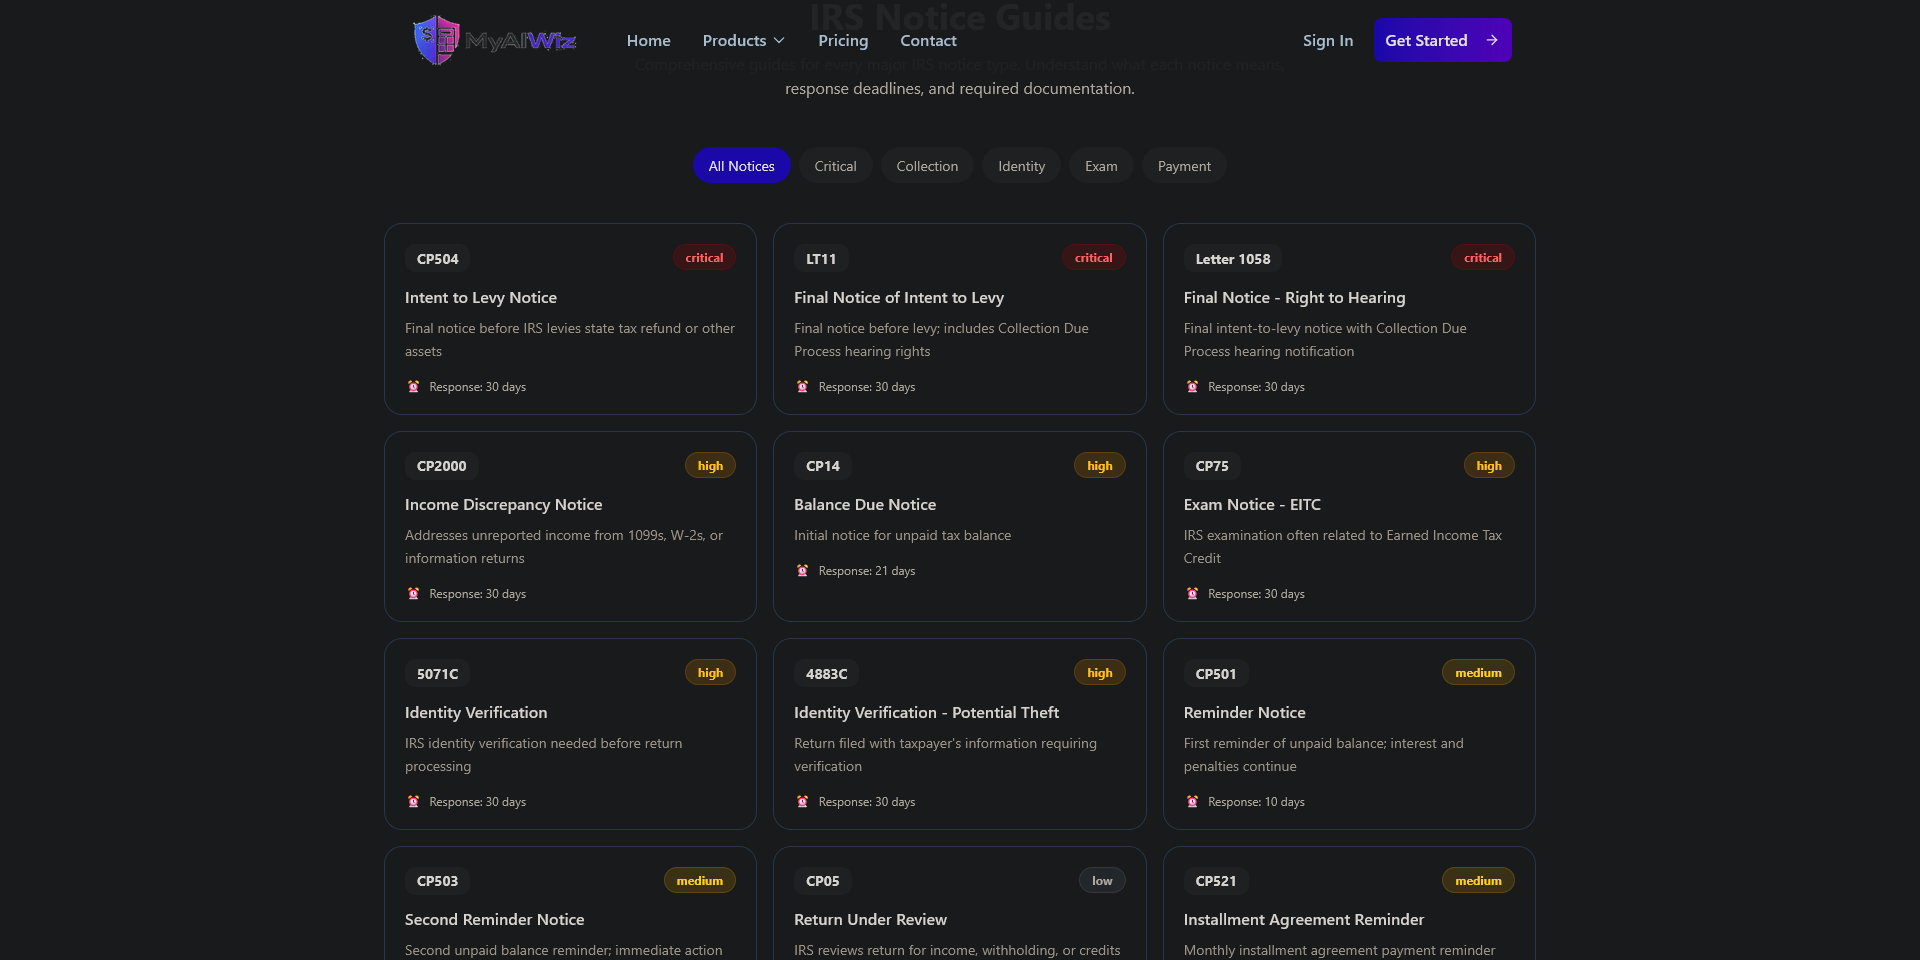Click the MyAIWiz shield logo icon
The image size is (1920, 960).
pos(436,40)
